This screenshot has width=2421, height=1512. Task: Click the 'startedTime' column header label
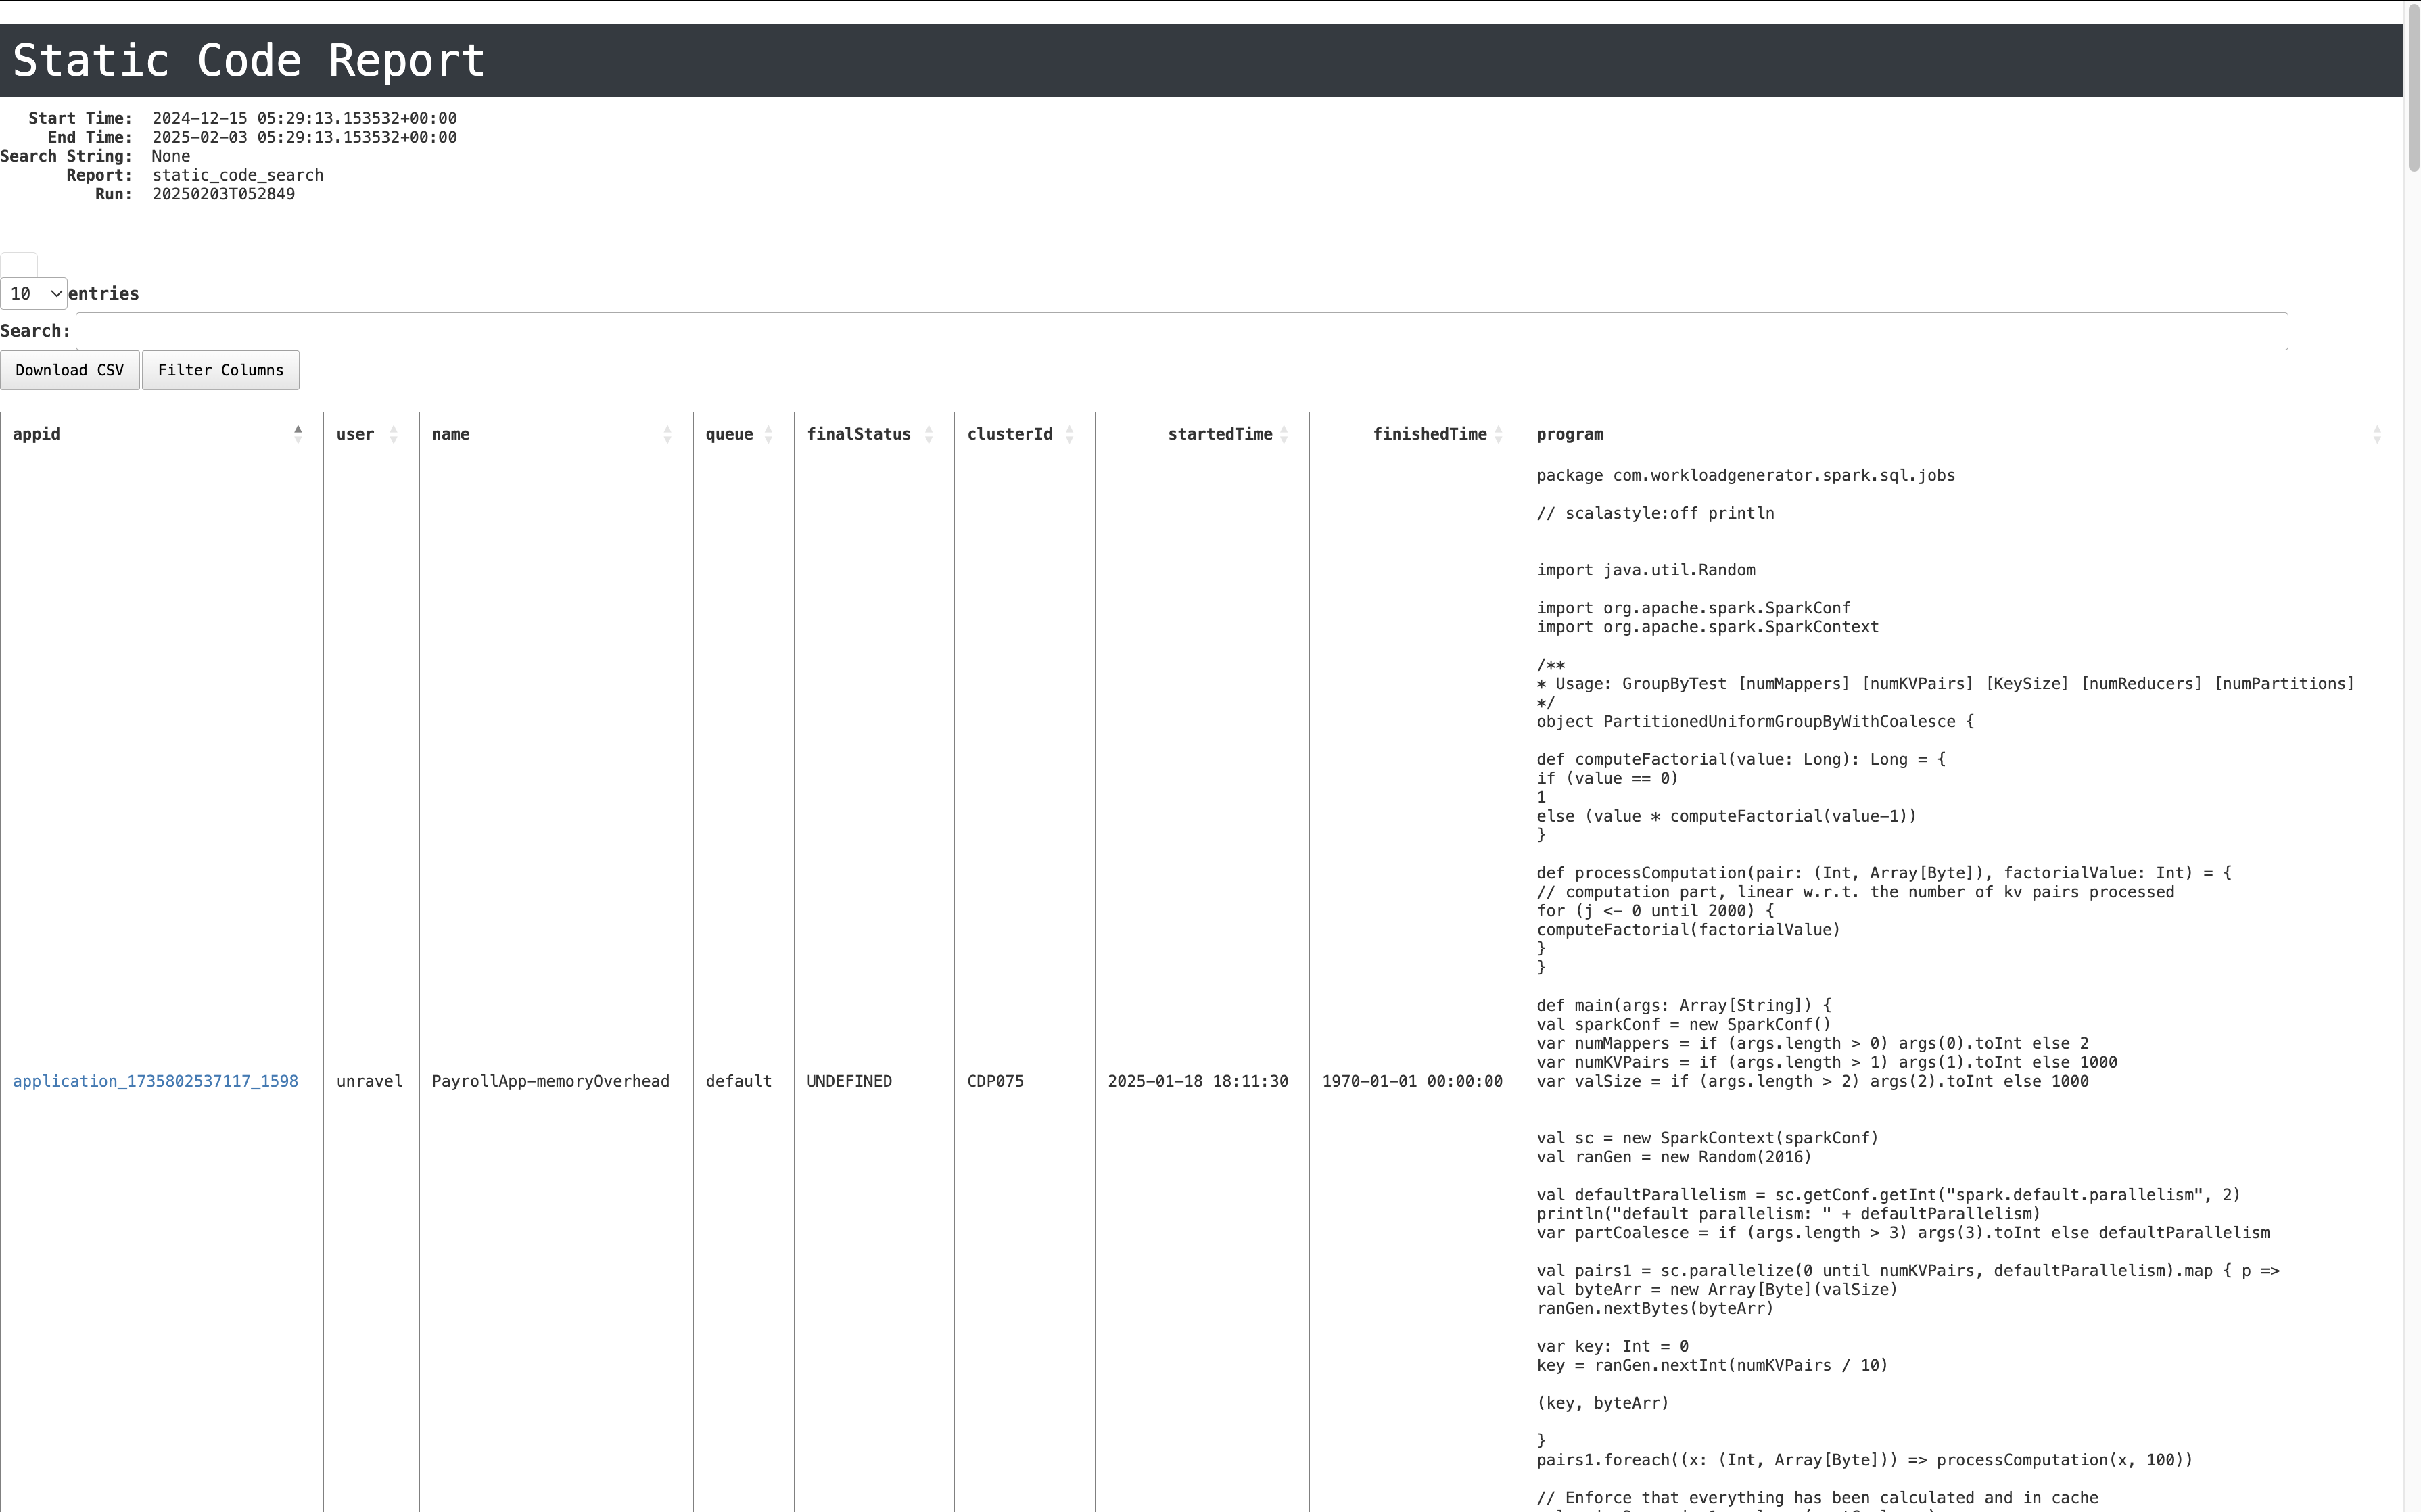pos(1220,434)
